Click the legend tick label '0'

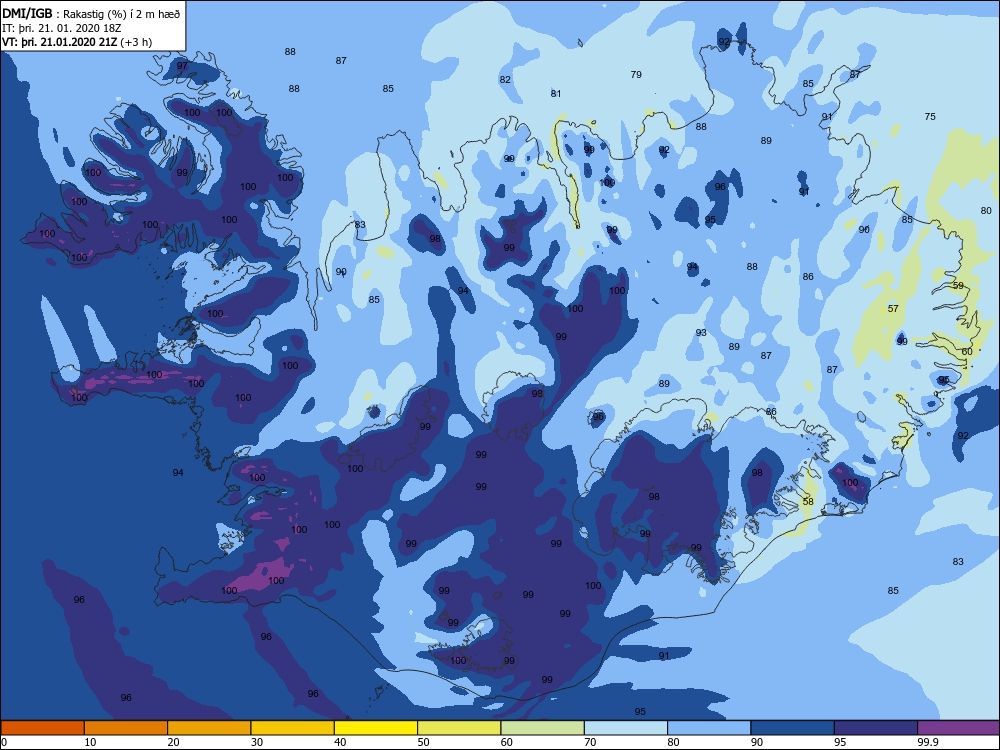coord(4,742)
